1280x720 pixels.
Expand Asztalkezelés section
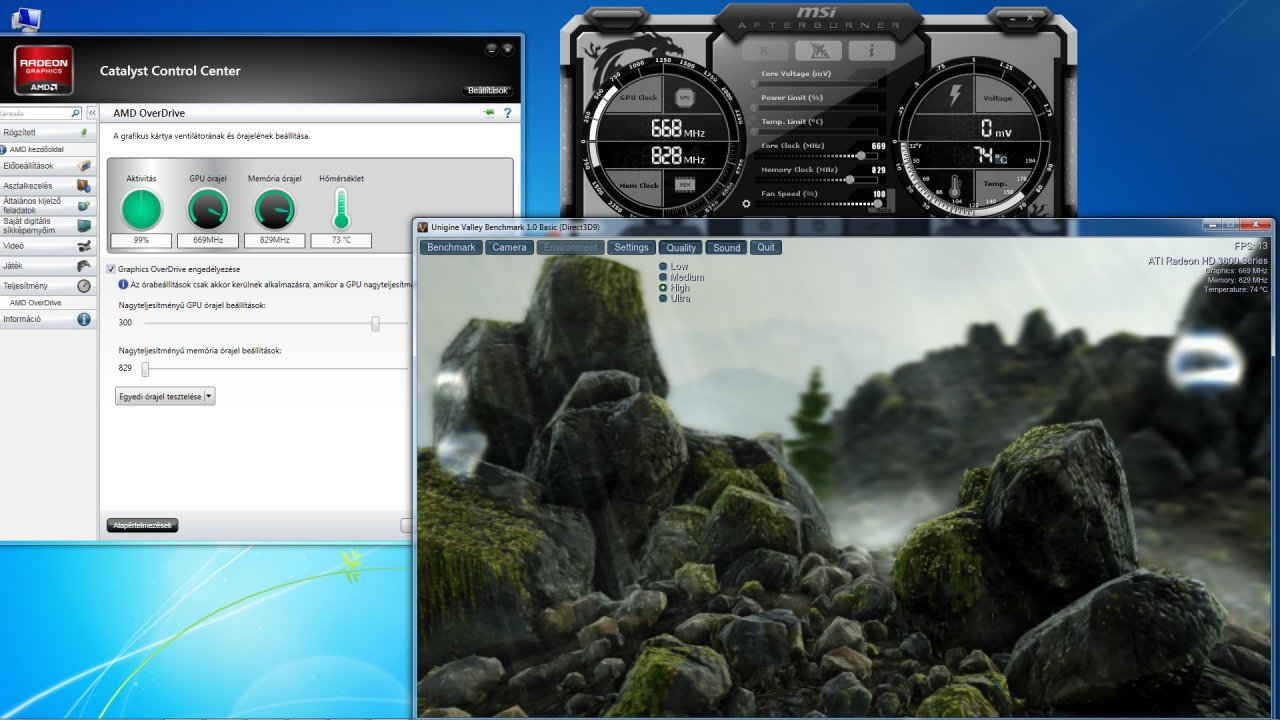pos(48,185)
